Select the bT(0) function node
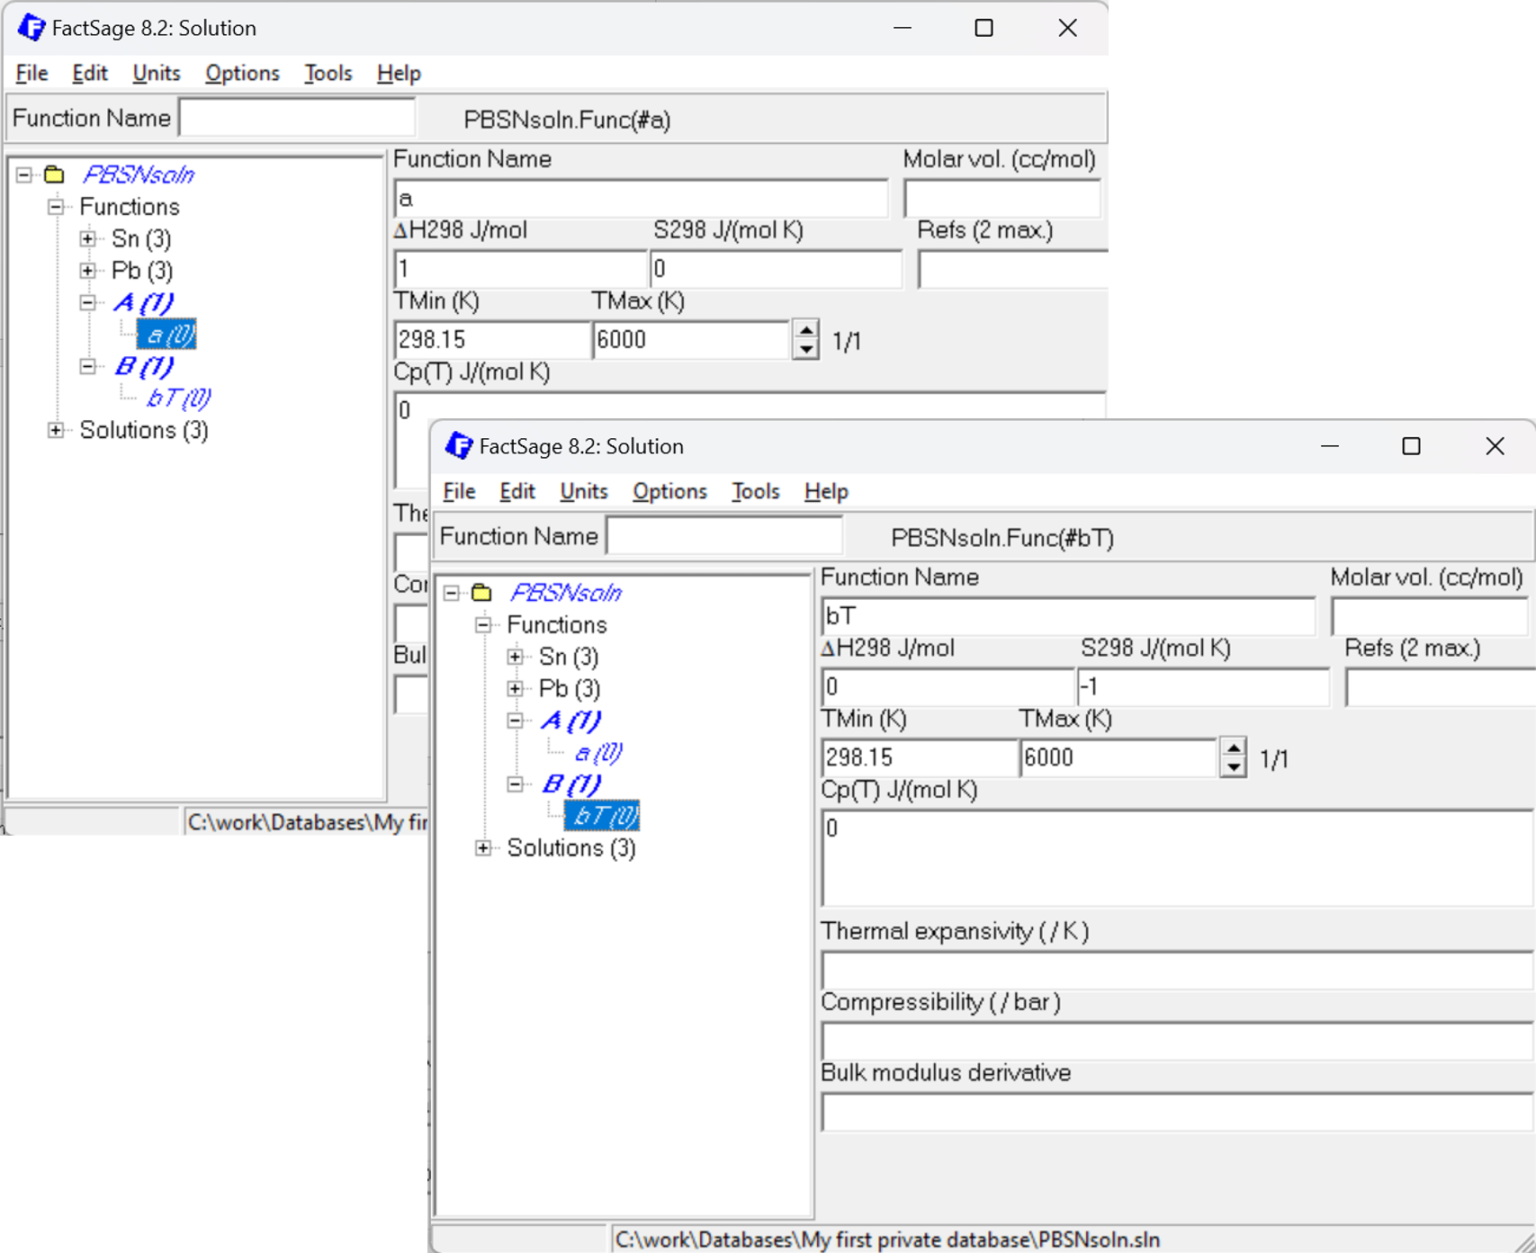 point(604,816)
